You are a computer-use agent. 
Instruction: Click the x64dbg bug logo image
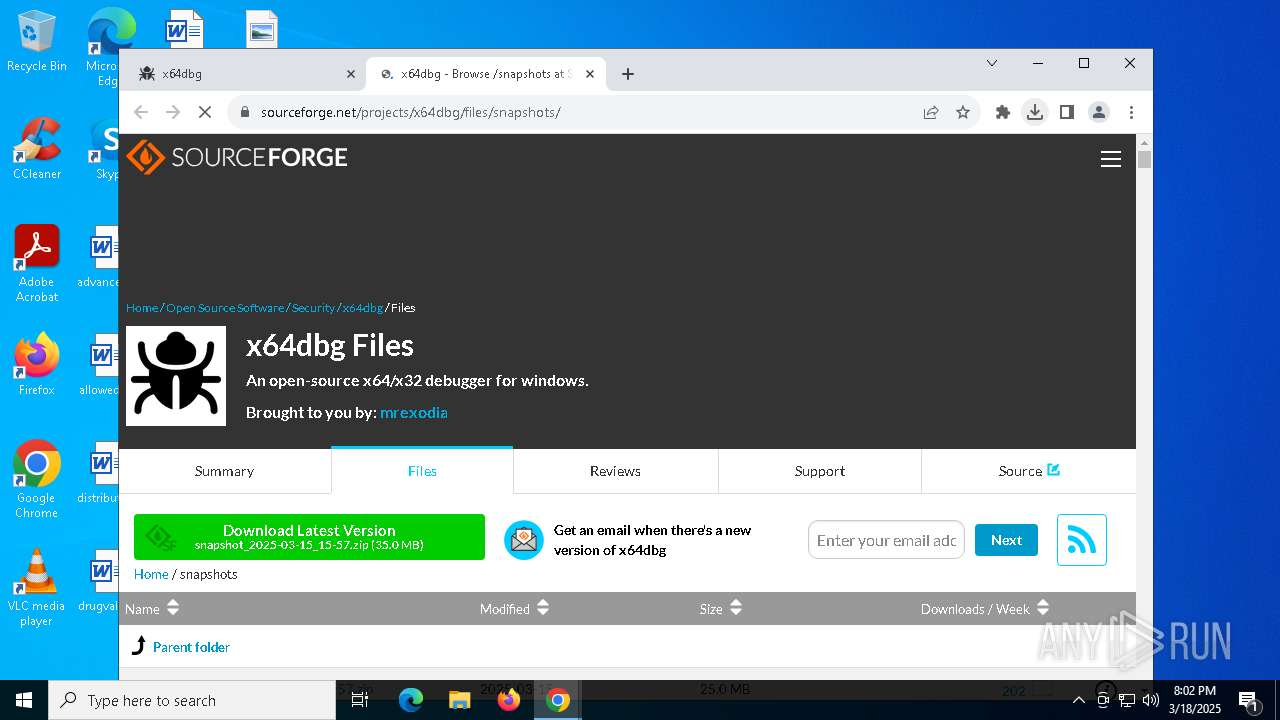176,376
